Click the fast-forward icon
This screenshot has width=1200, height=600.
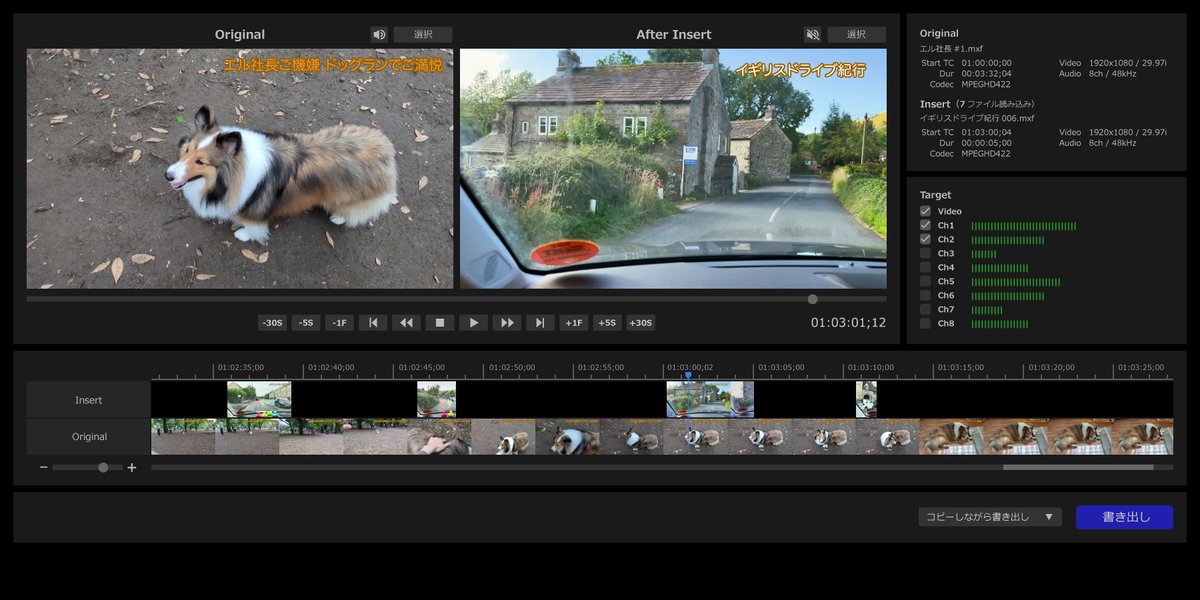(x=507, y=322)
